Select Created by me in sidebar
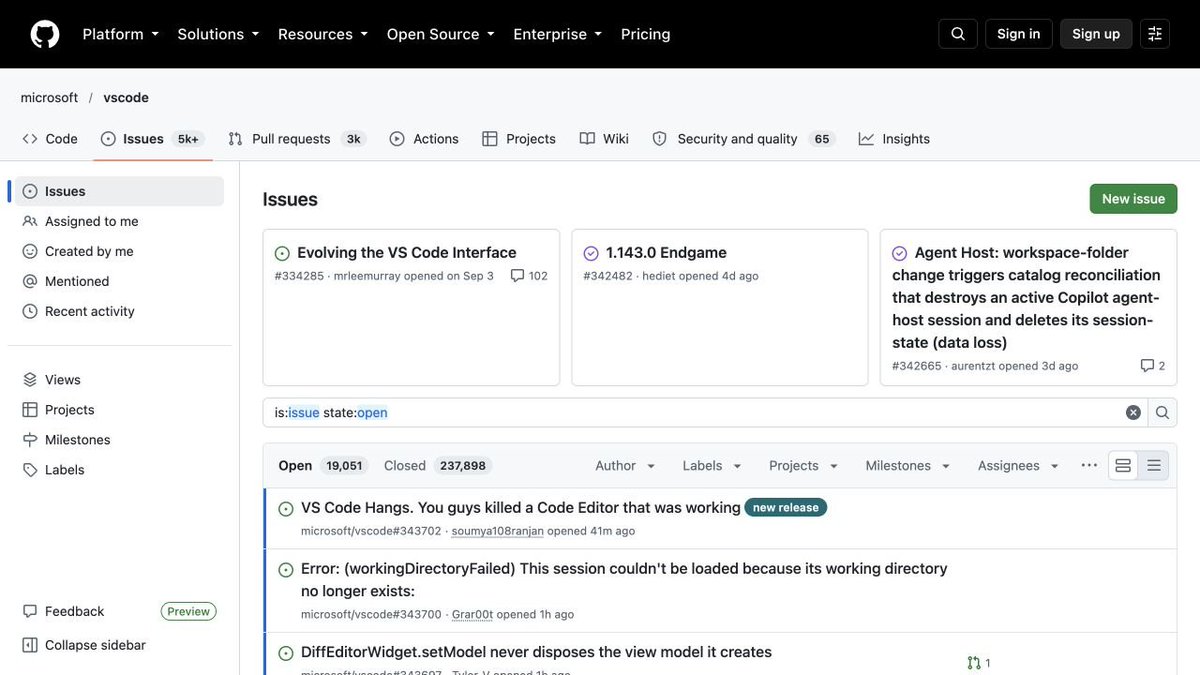The width and height of the screenshot is (1200, 675). tap(119, 252)
